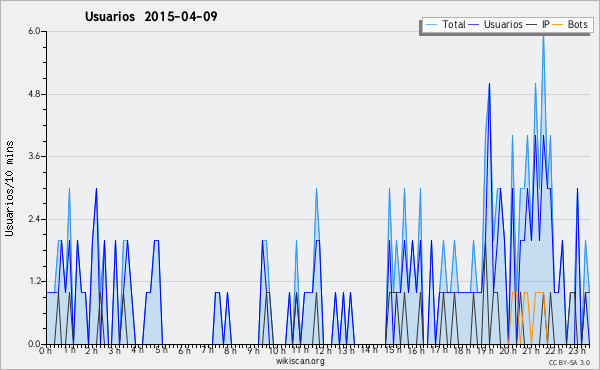600x370 pixels.
Task: Click the '4.8' y-axis value
Action: [34, 94]
